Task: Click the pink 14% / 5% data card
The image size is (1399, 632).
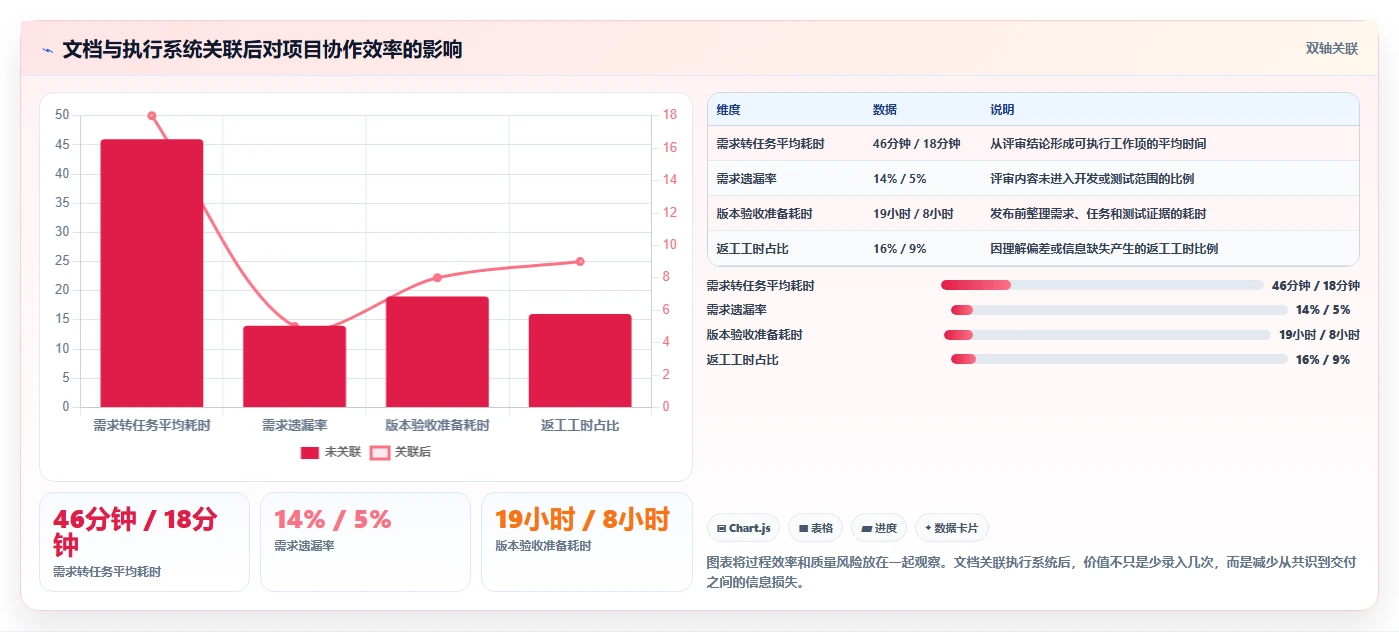Action: click(365, 542)
